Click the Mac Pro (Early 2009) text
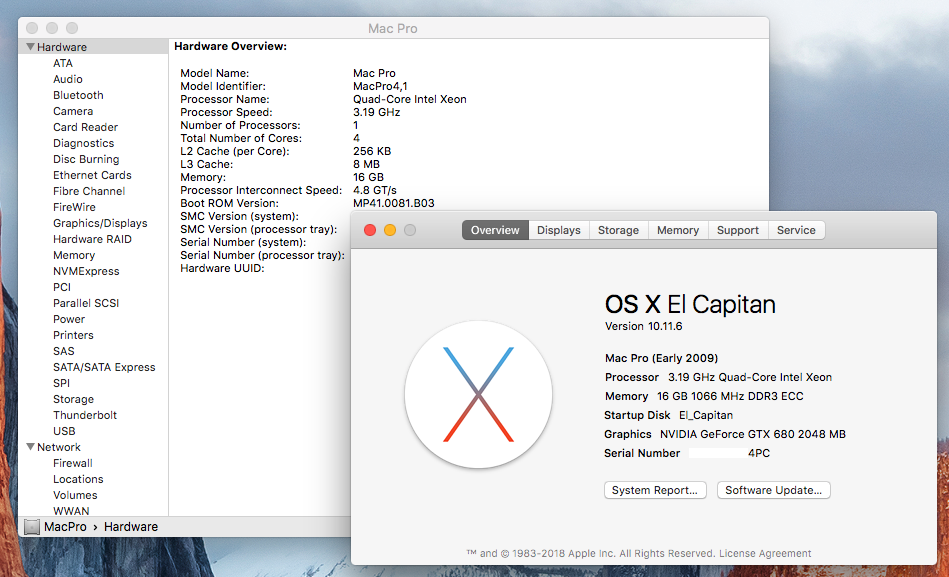The image size is (949, 577). [662, 358]
